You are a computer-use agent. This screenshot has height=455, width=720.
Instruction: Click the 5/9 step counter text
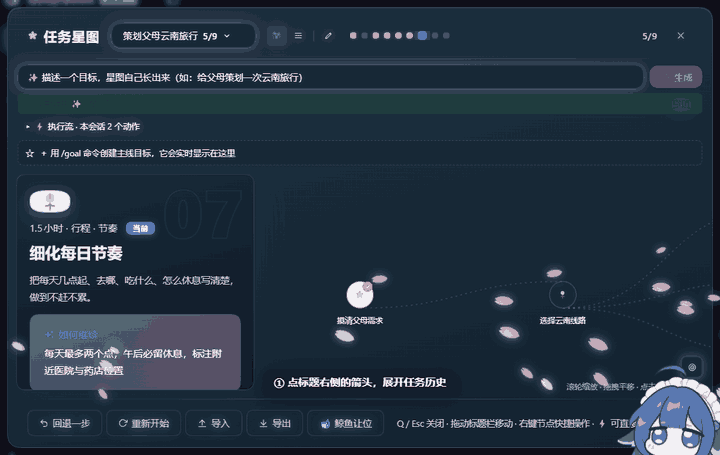coord(649,36)
